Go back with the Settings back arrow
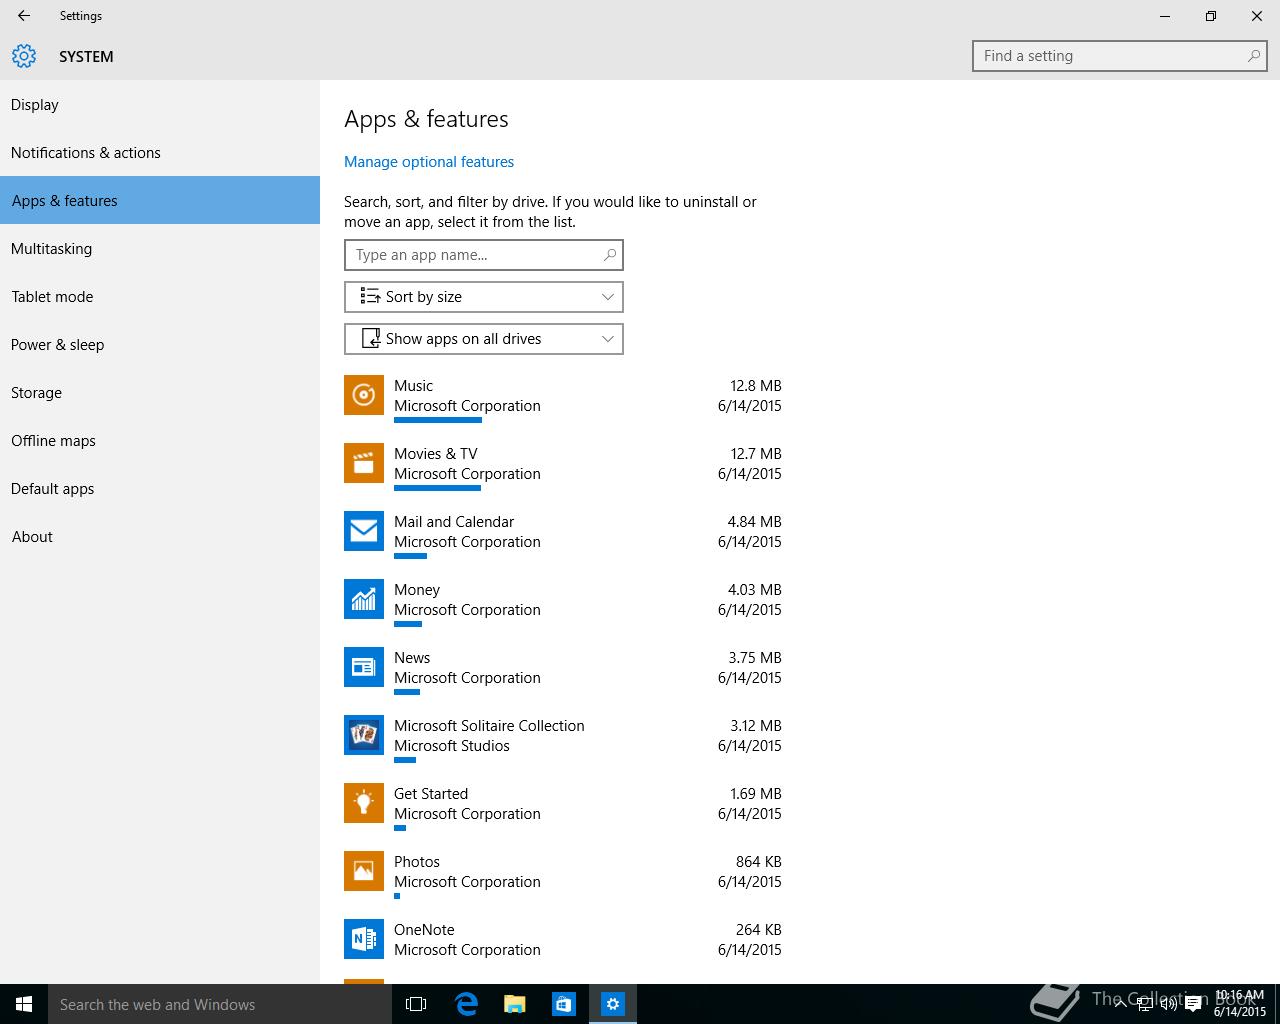The width and height of the screenshot is (1280, 1024). coord(24,16)
